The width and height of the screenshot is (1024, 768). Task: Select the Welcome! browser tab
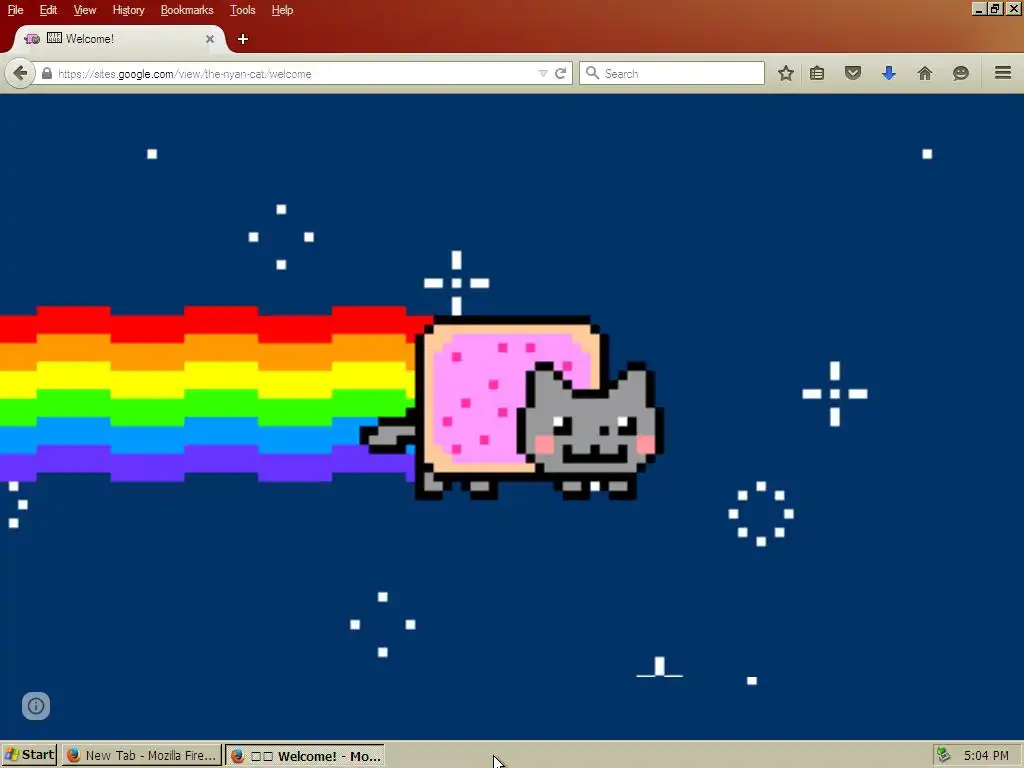click(121, 39)
